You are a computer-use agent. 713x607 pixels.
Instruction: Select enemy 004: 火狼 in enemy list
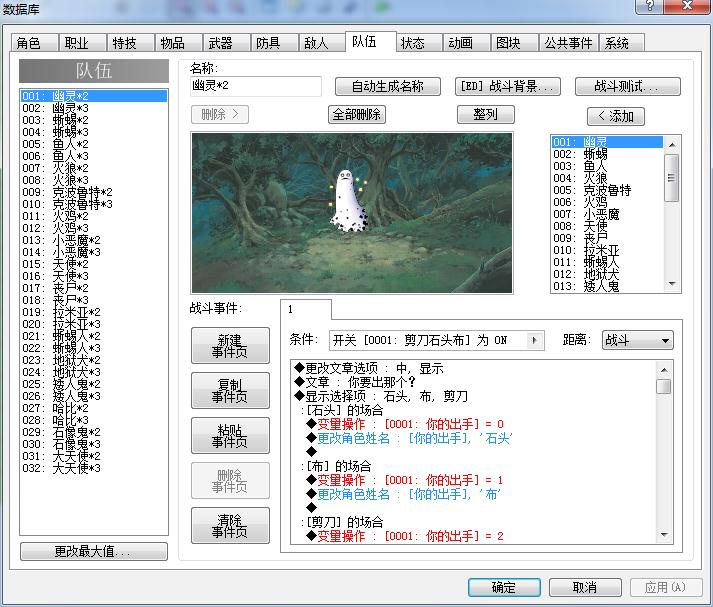pos(607,178)
